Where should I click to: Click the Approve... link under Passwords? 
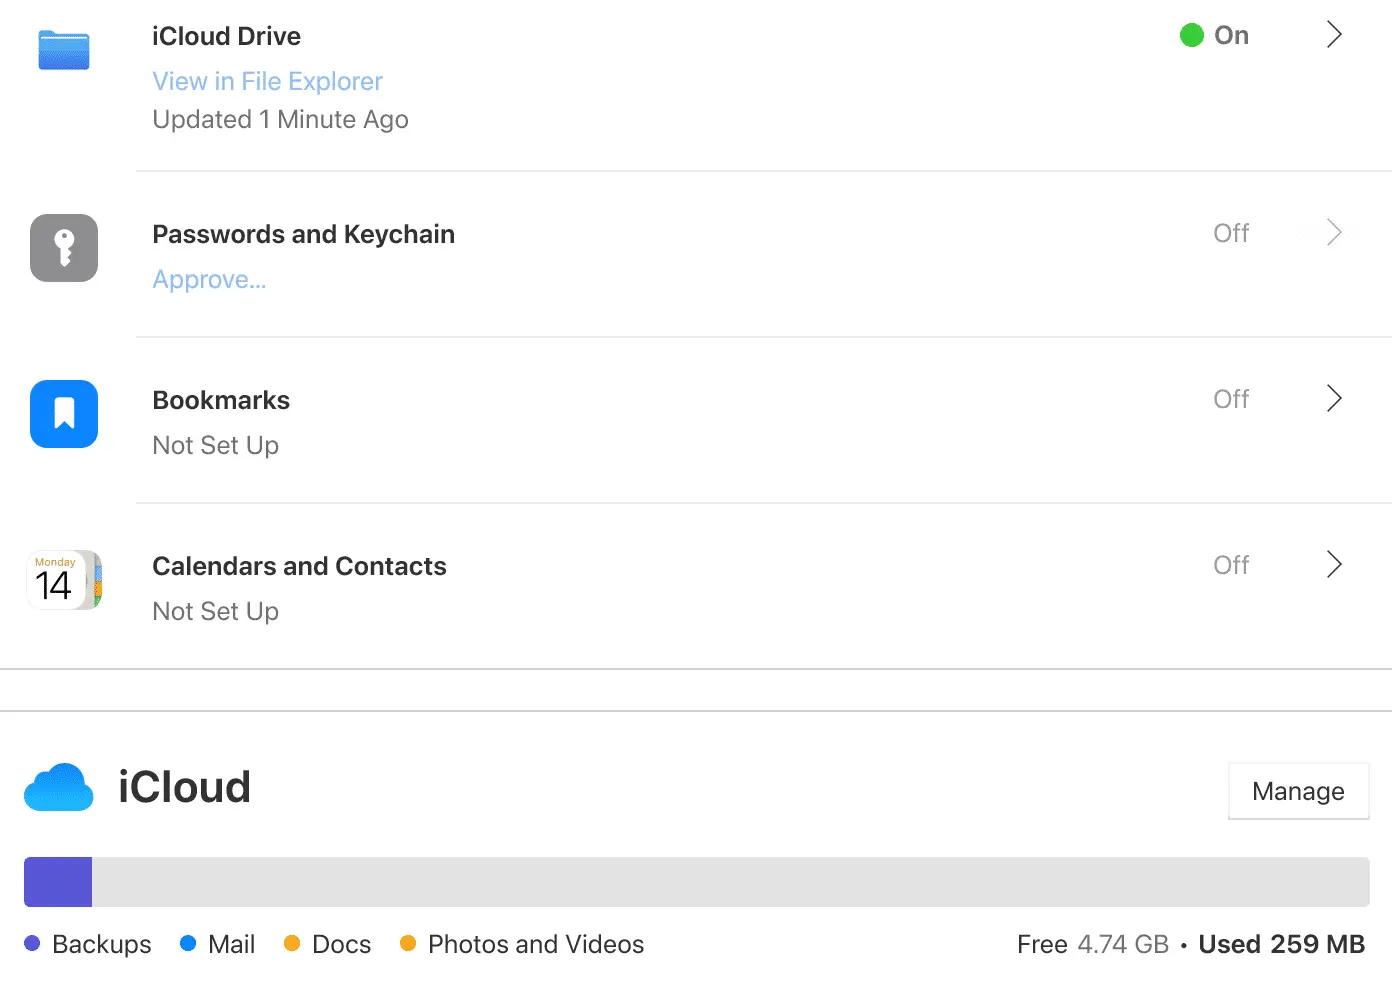click(209, 280)
